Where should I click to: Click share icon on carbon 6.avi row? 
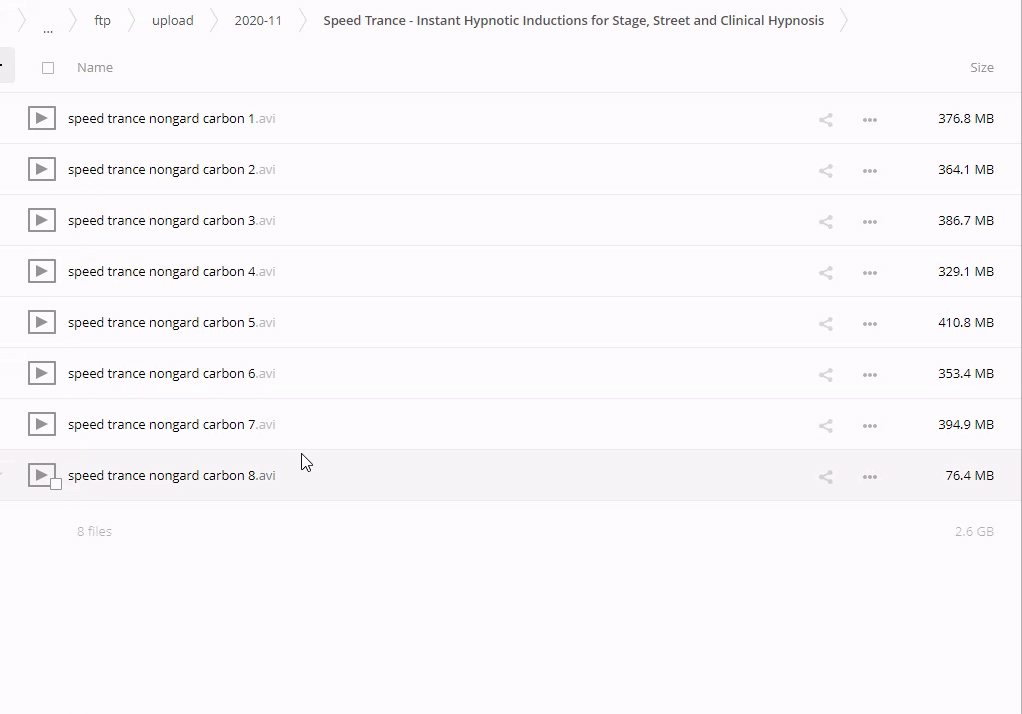coord(825,374)
